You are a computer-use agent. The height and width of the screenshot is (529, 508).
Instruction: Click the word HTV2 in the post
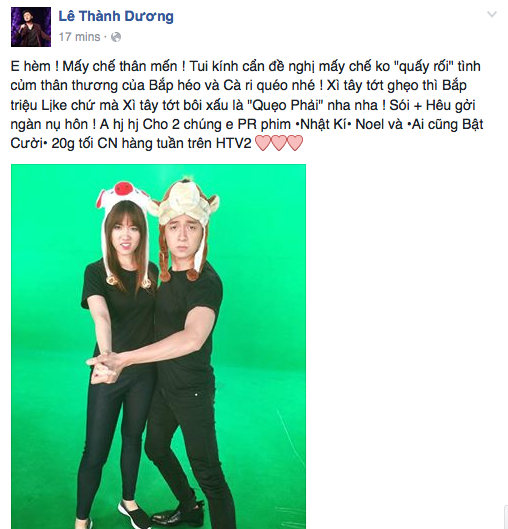pos(234,143)
